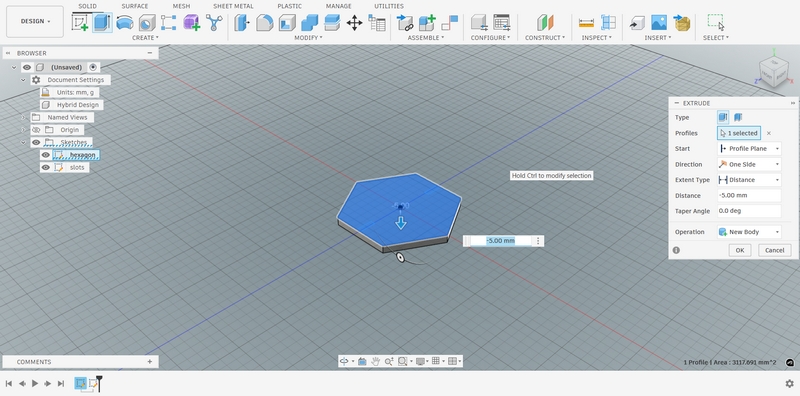Activate the window Select tool icon
Viewport: 800px width, 396px height.
pyautogui.click(x=716, y=22)
